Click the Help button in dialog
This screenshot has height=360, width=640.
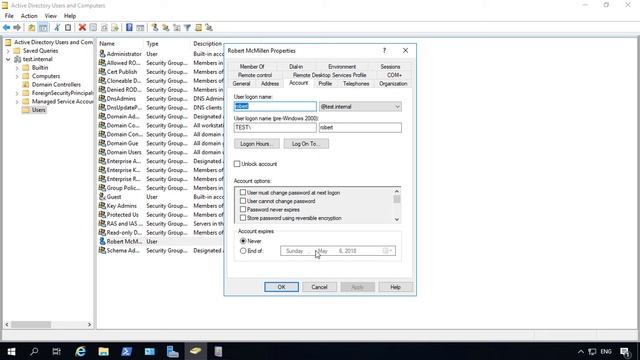[x=395, y=287]
